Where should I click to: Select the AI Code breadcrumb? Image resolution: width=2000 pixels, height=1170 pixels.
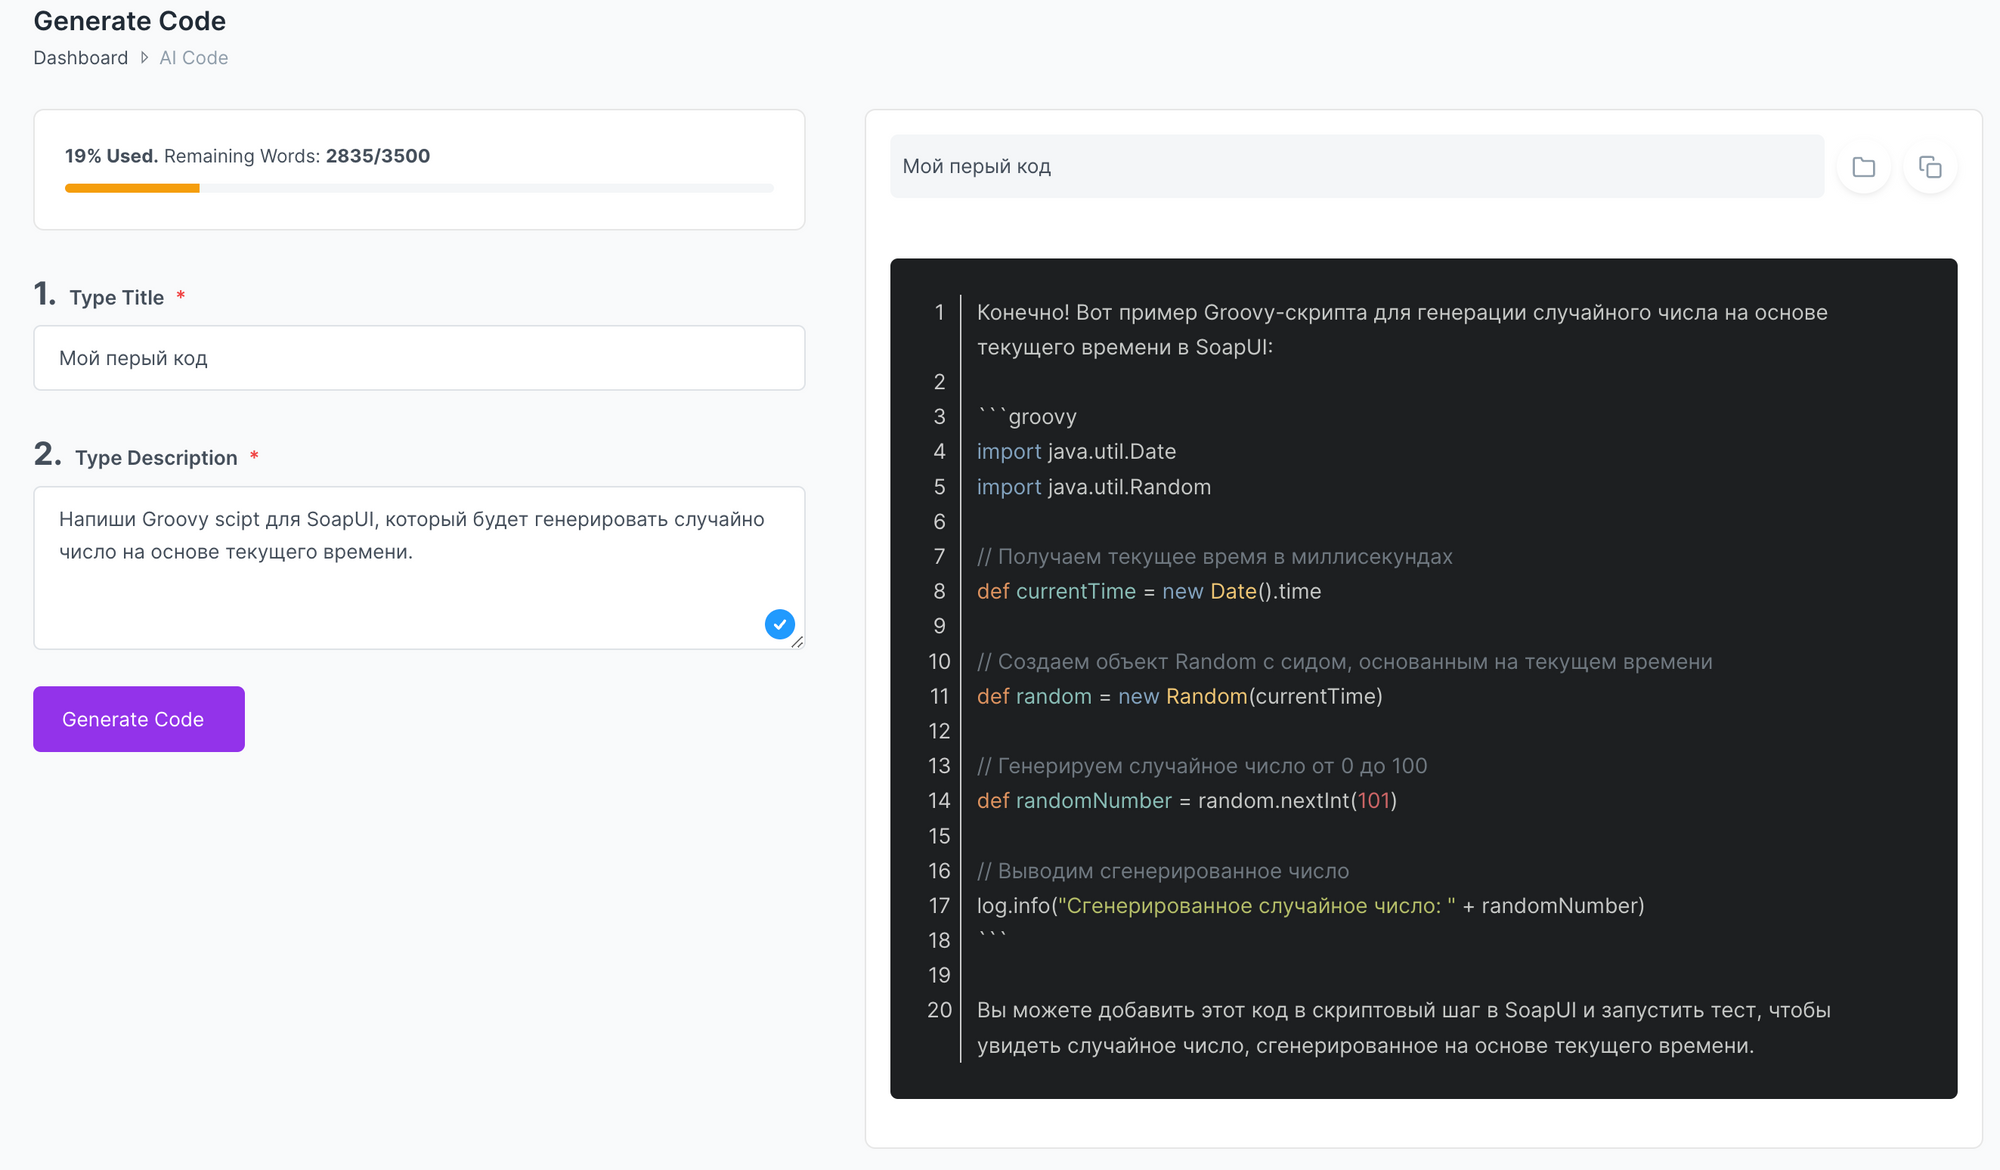194,58
